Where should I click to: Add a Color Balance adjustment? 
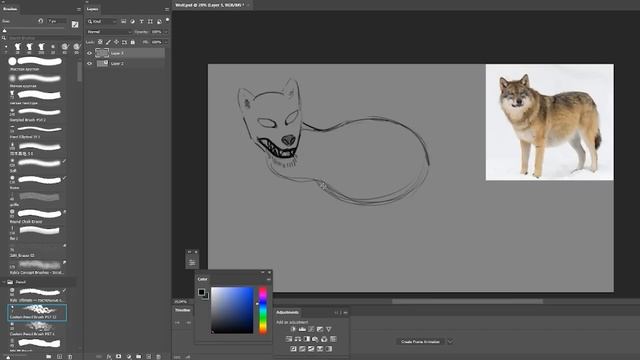298,339
